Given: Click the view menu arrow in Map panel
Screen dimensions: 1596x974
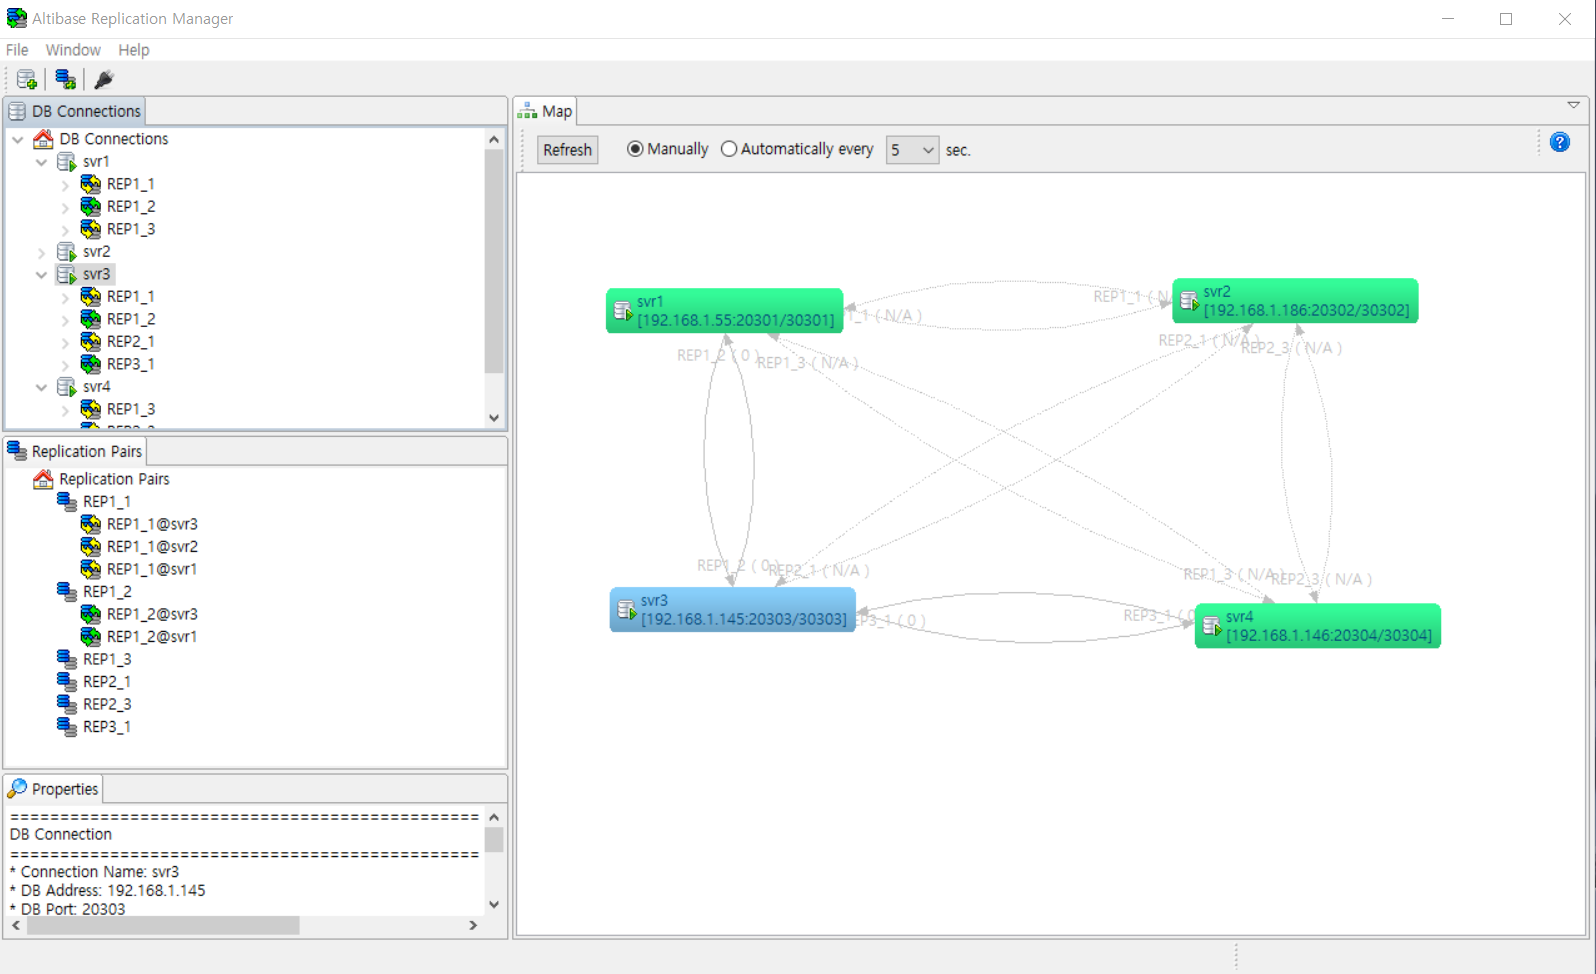Looking at the screenshot, I should coord(1573,105).
